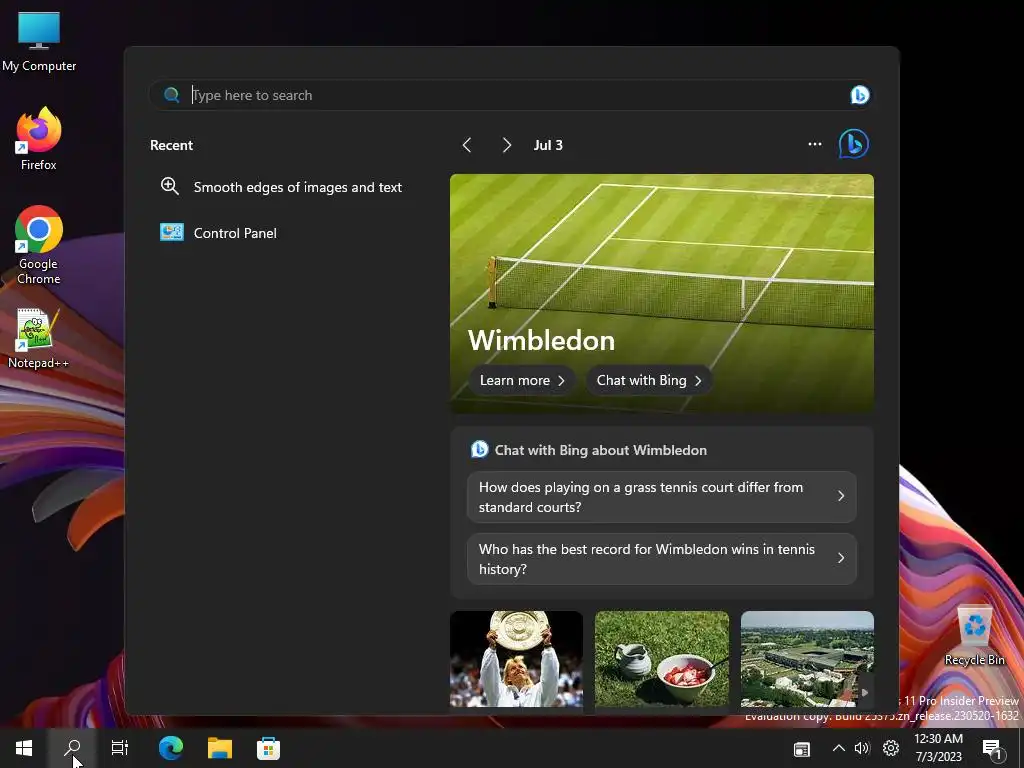Click the taskbar Search magnifier button
1024x768 pixels.
click(72, 748)
